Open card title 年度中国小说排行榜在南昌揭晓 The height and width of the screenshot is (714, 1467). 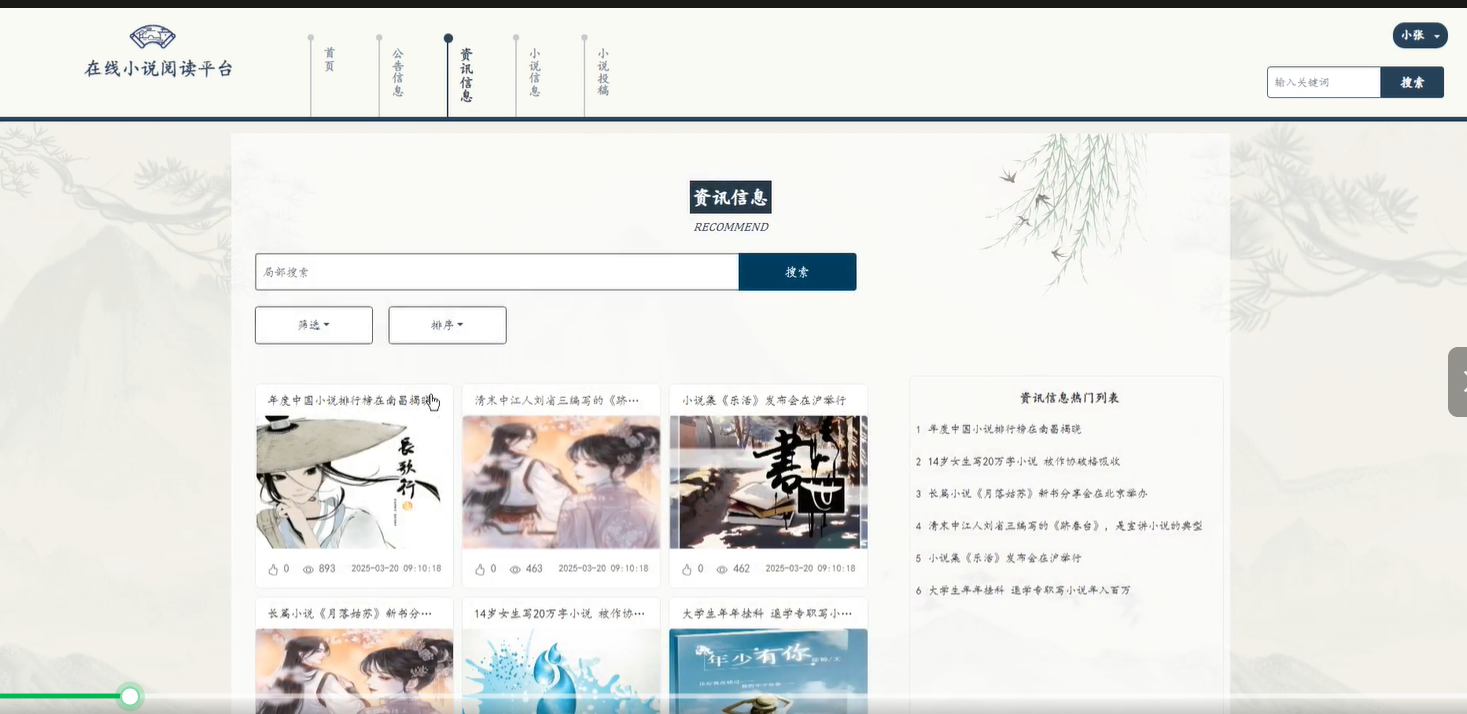click(352, 400)
